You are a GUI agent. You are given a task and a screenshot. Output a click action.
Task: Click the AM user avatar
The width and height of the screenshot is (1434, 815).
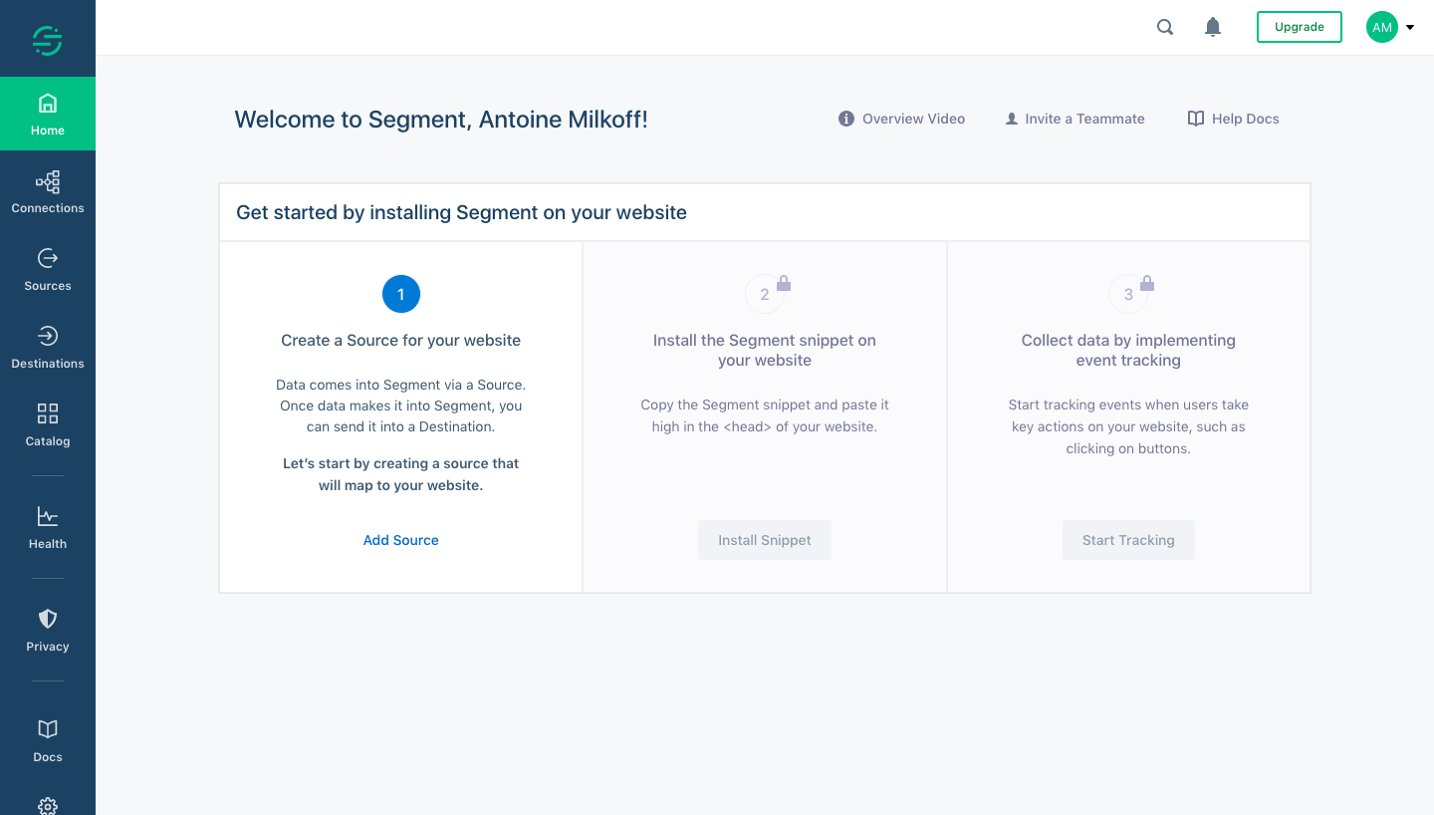[x=1382, y=27]
